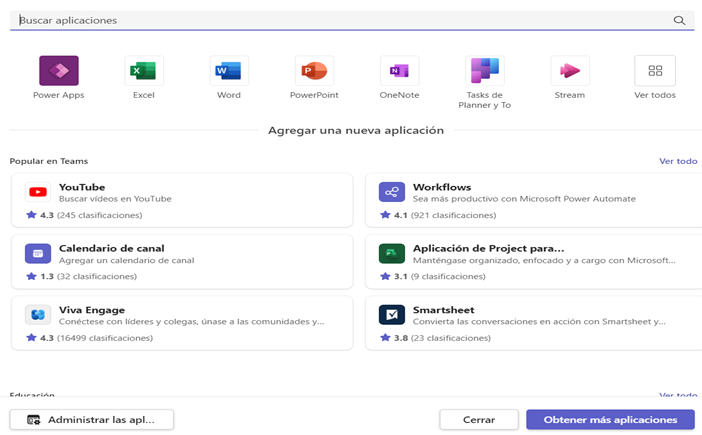Open the YouTube card title
Image resolution: width=702 pixels, height=435 pixels.
pos(82,187)
